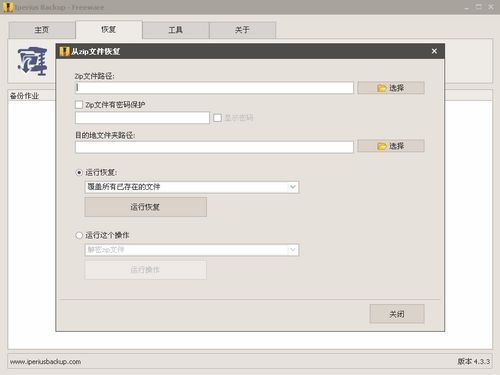Click the zip password input field
Viewport: 500px width, 375px height.
pyautogui.click(x=142, y=118)
